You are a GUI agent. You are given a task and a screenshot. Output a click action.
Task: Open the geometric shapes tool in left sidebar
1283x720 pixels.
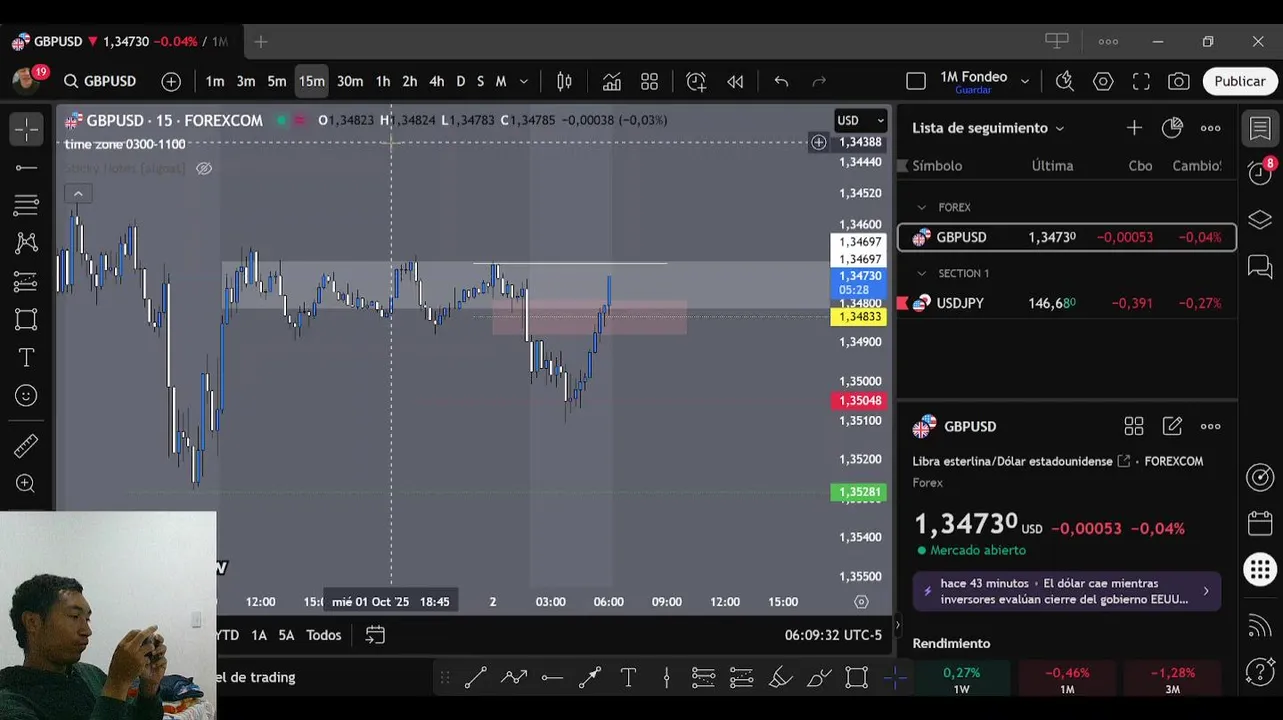27,319
